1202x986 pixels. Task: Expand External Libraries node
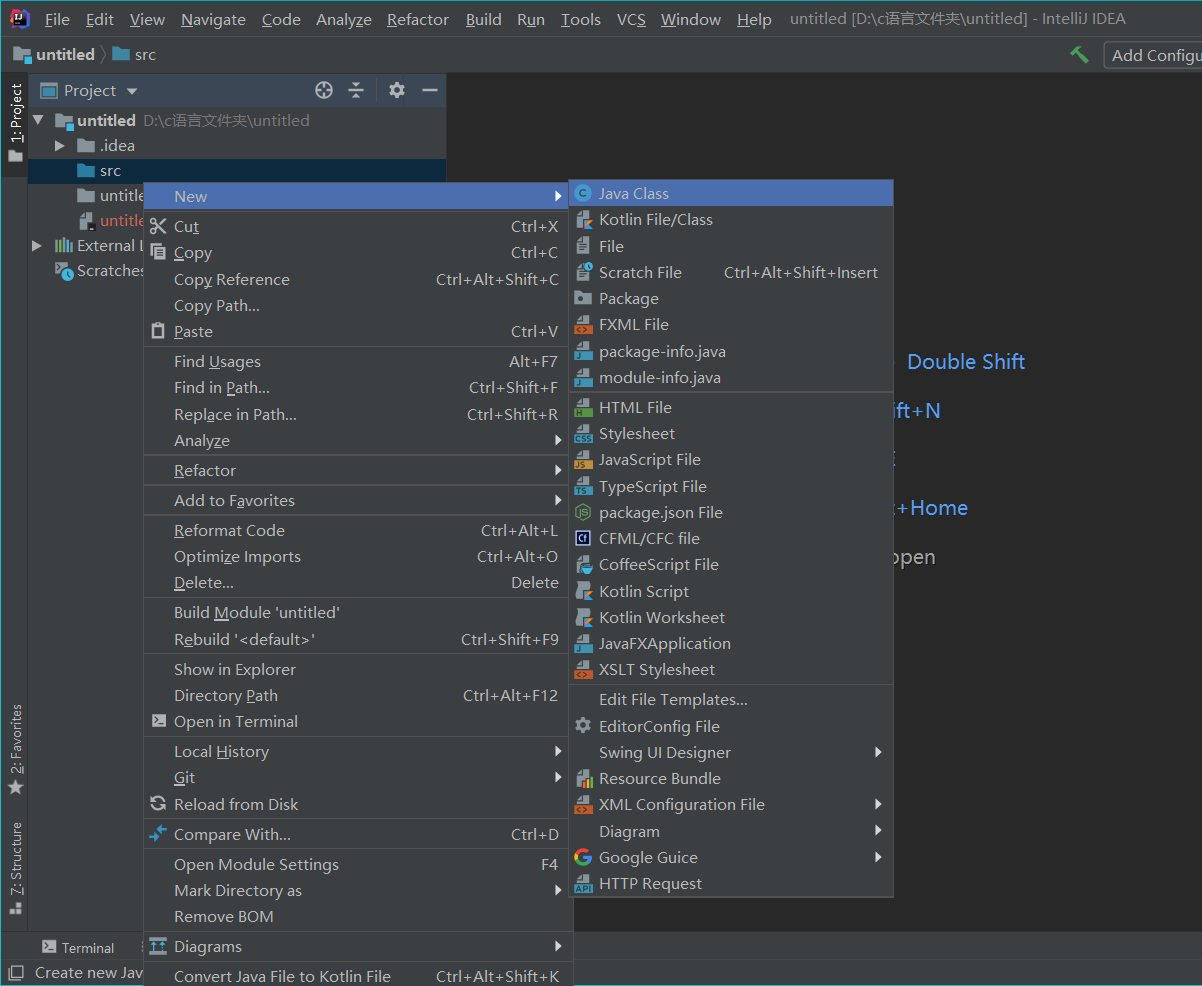tap(38, 246)
